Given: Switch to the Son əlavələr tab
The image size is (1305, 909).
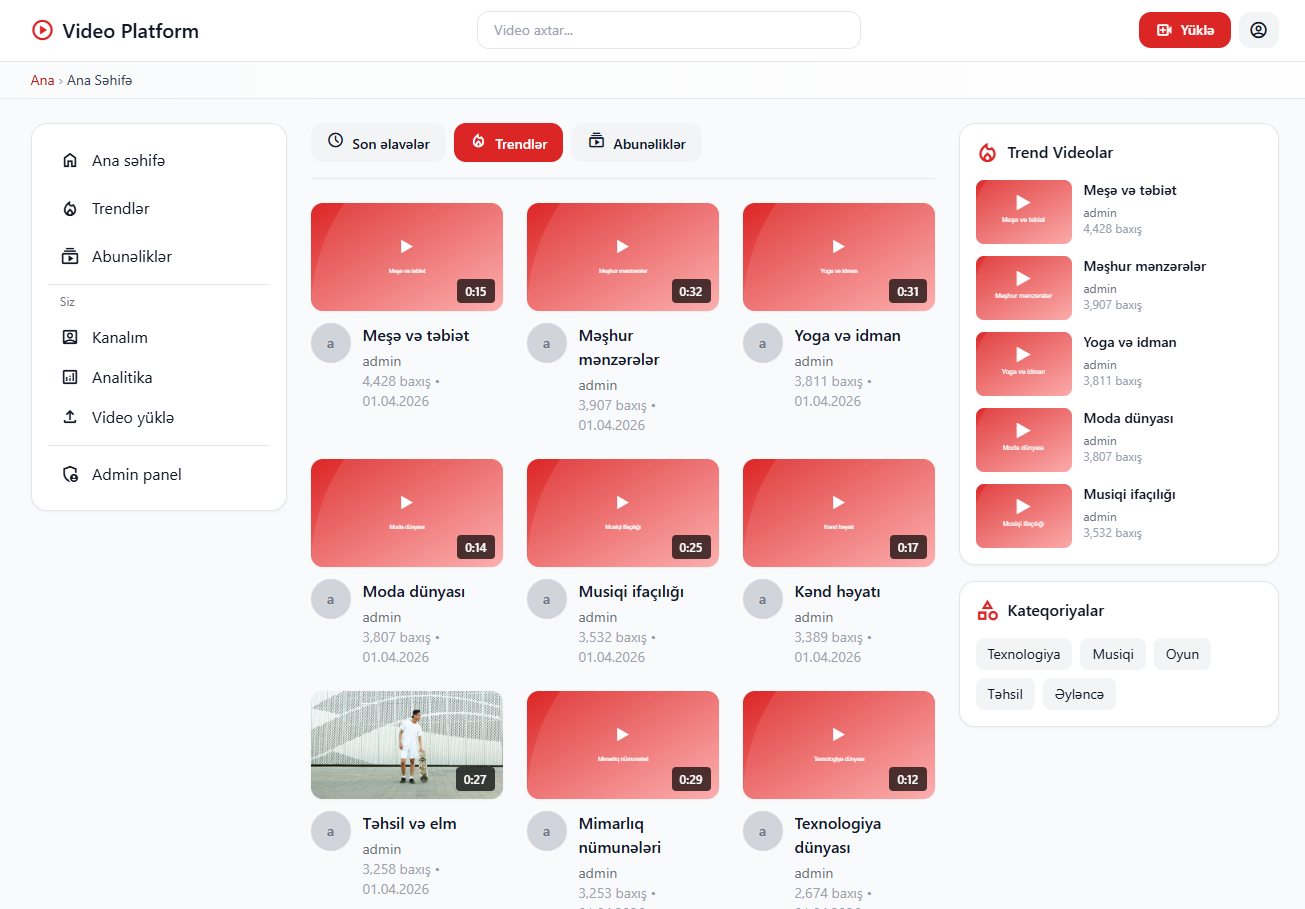Looking at the screenshot, I should pyautogui.click(x=378, y=142).
